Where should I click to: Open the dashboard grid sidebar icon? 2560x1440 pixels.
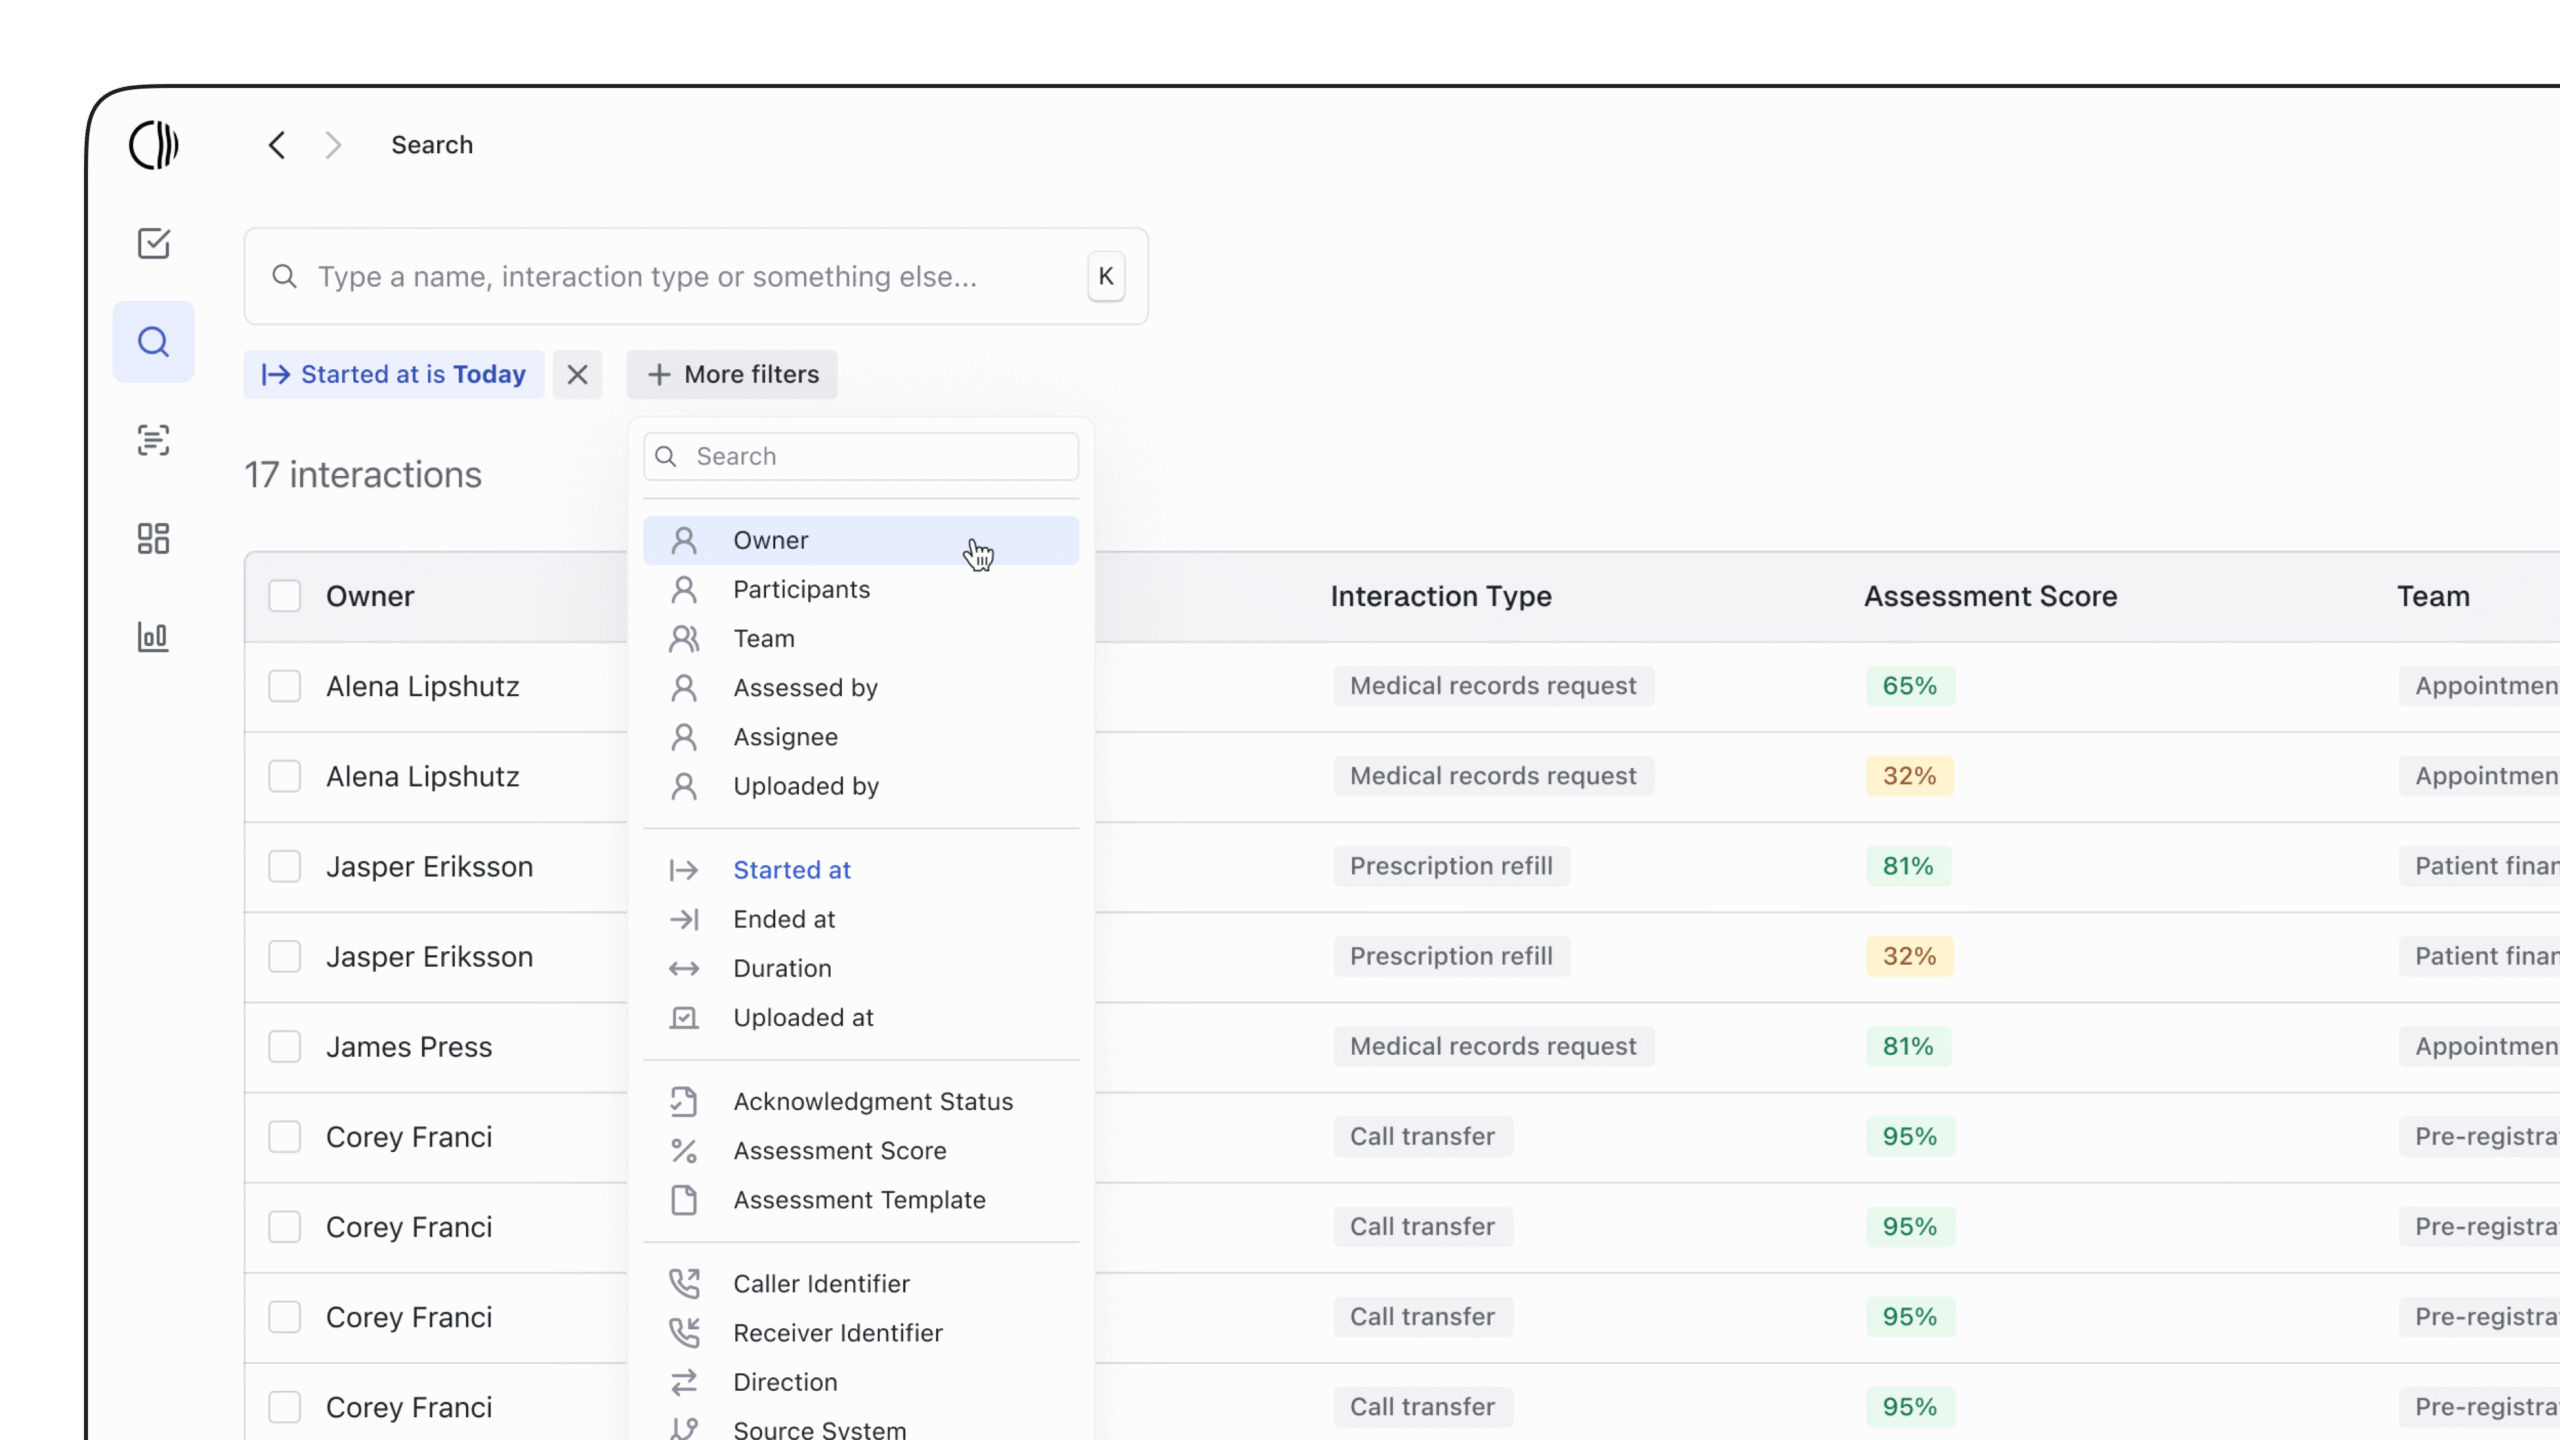[153, 538]
